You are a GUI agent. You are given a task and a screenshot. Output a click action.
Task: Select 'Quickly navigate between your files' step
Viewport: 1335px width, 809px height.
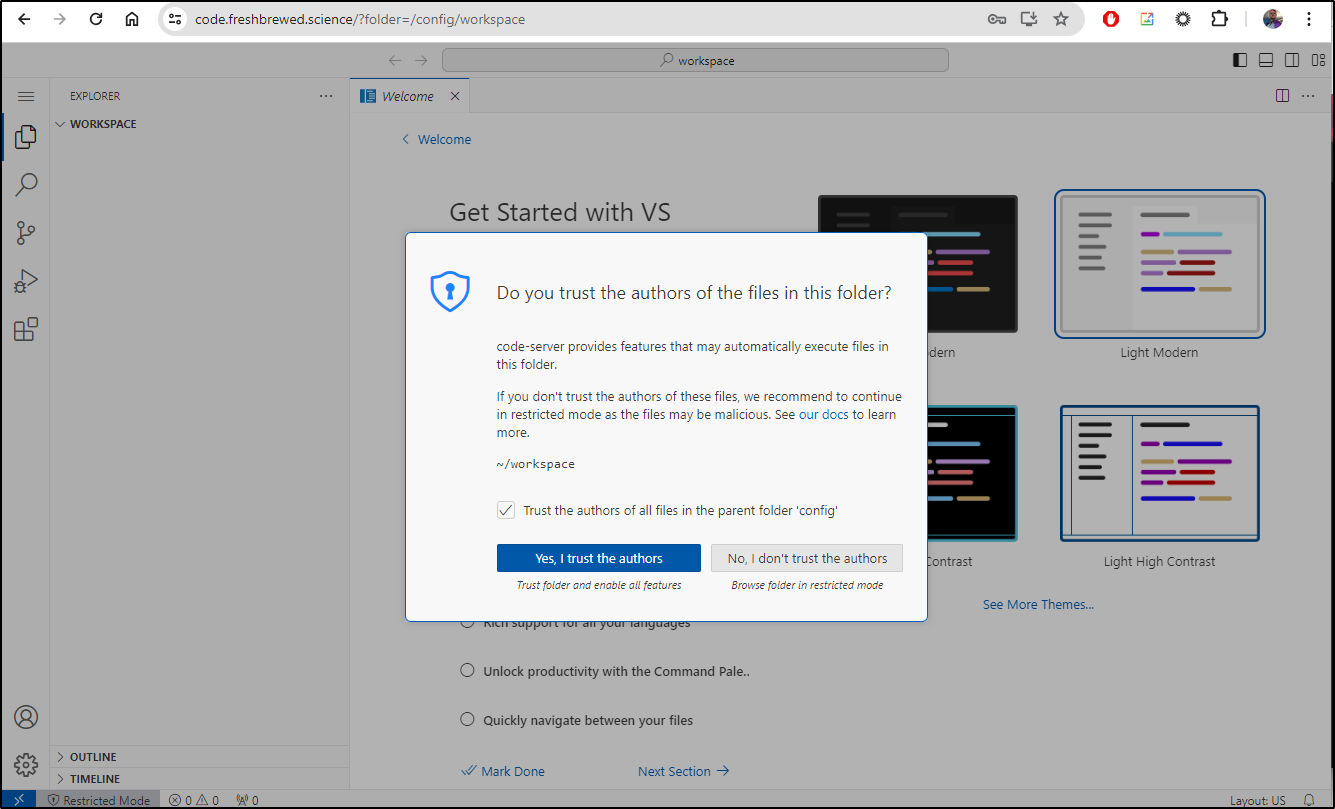(576, 720)
